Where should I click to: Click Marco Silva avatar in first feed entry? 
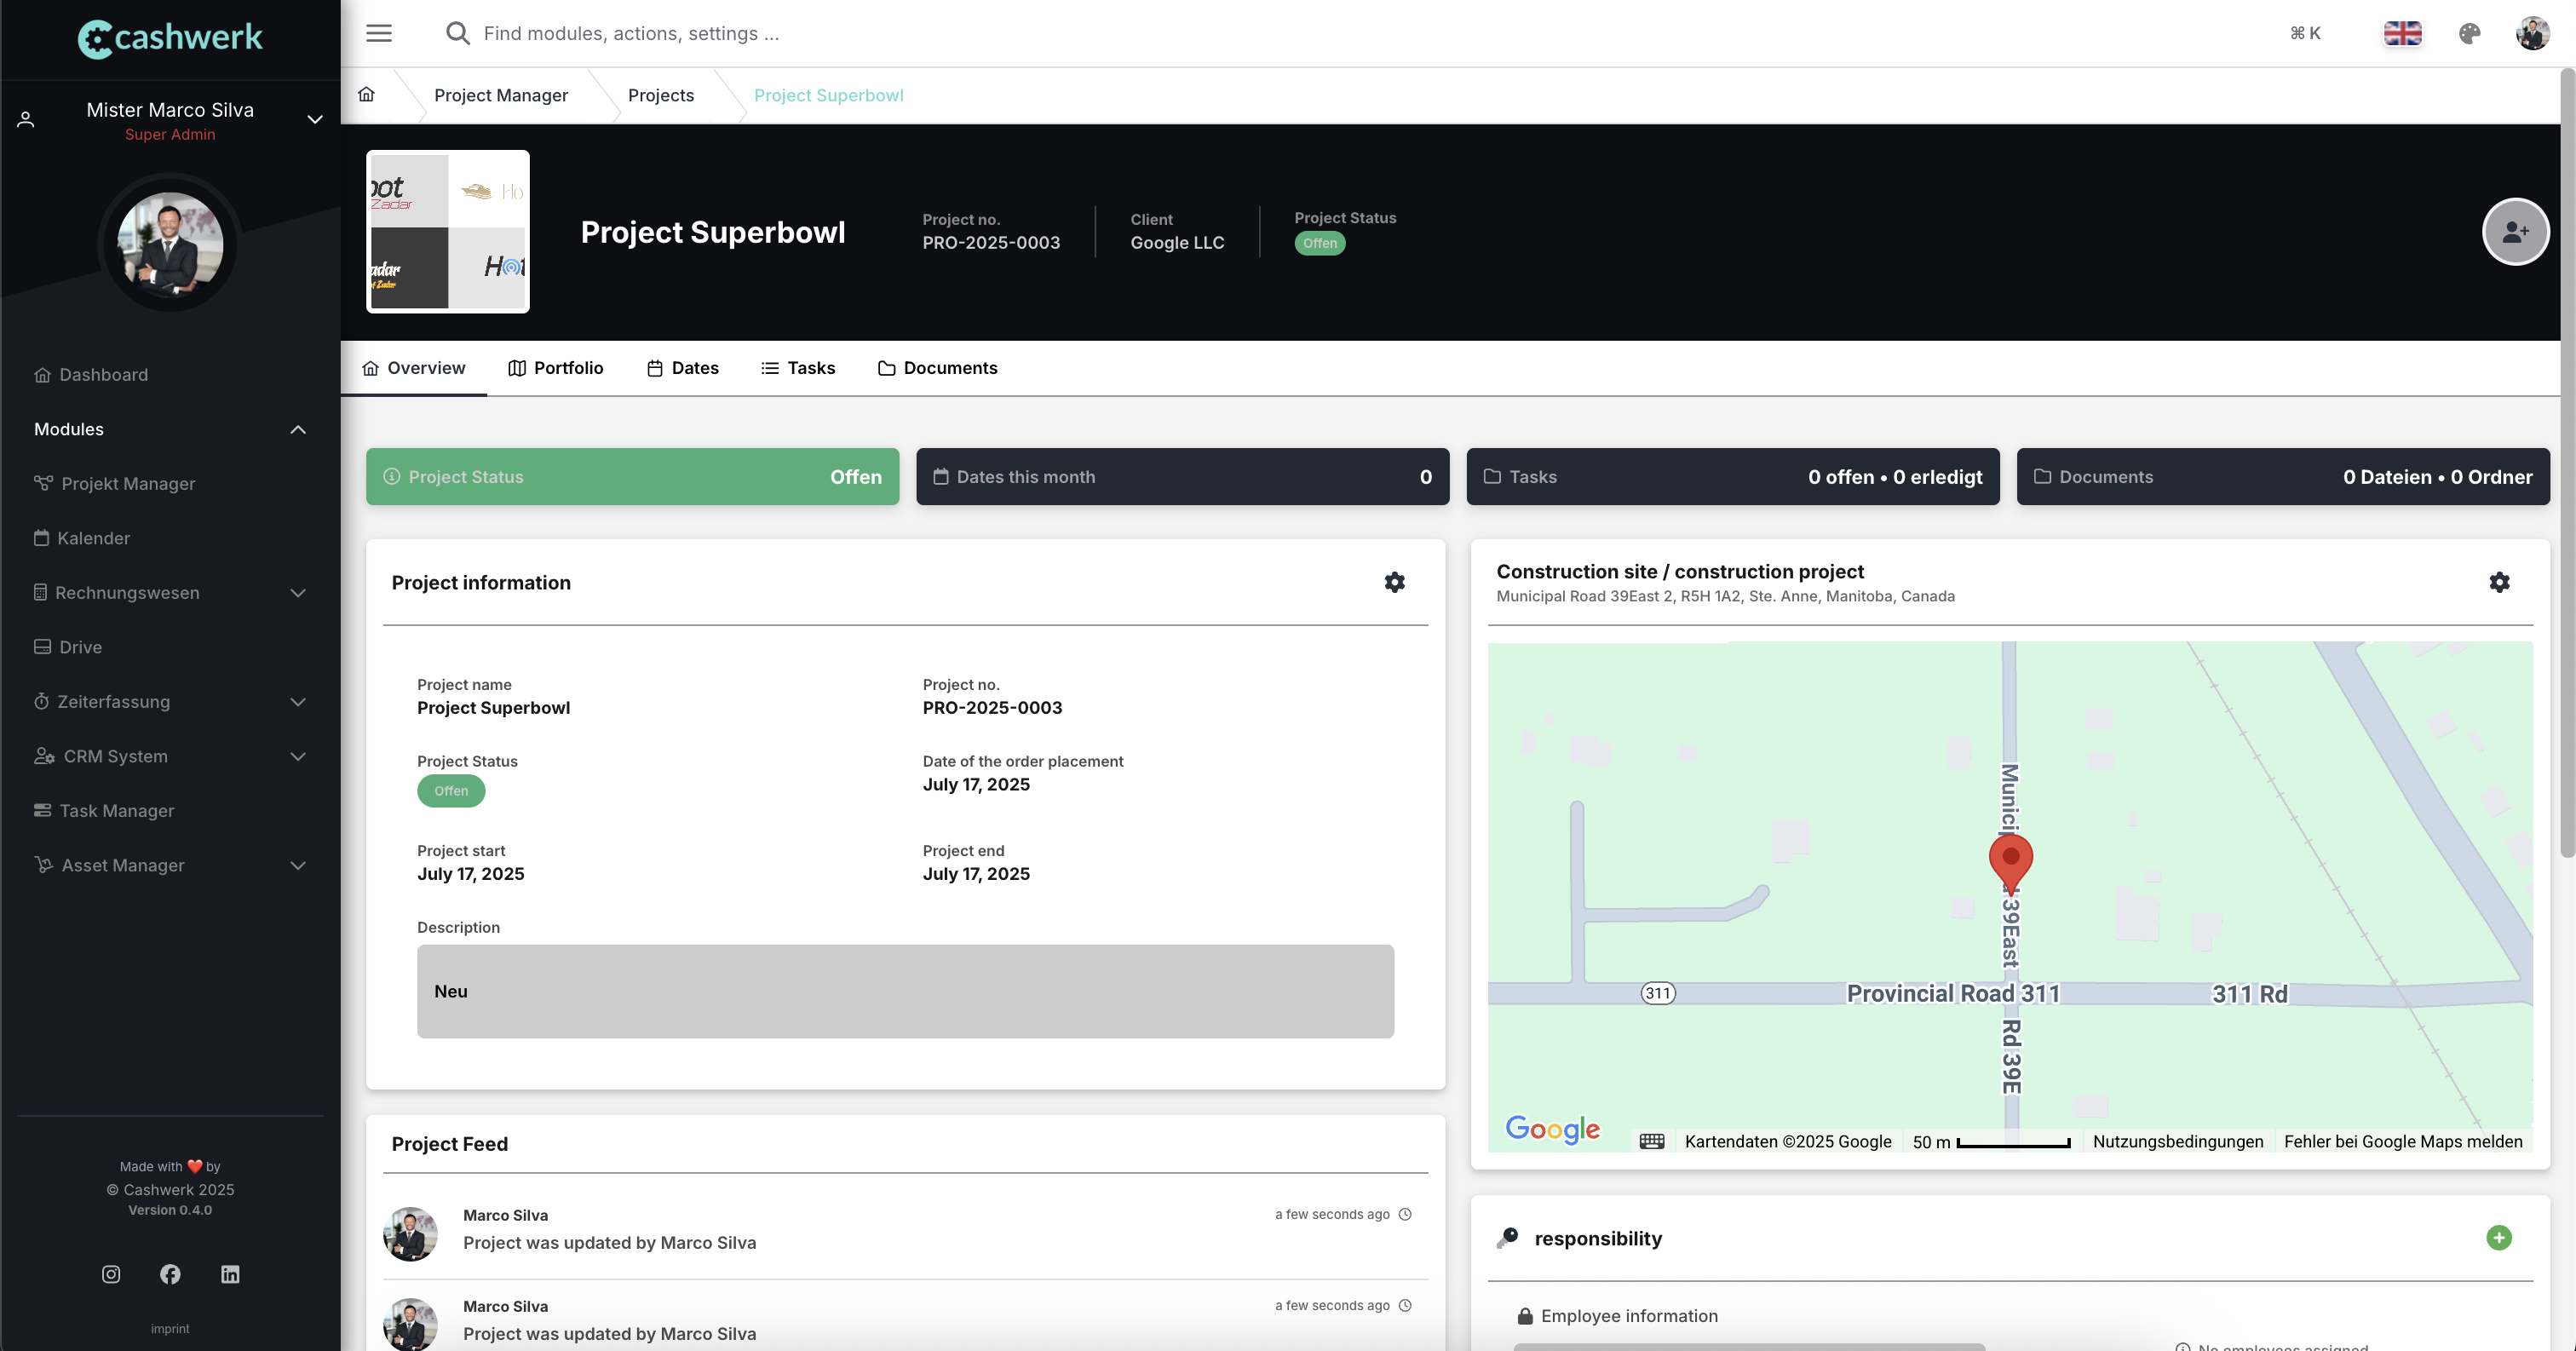pos(410,1233)
